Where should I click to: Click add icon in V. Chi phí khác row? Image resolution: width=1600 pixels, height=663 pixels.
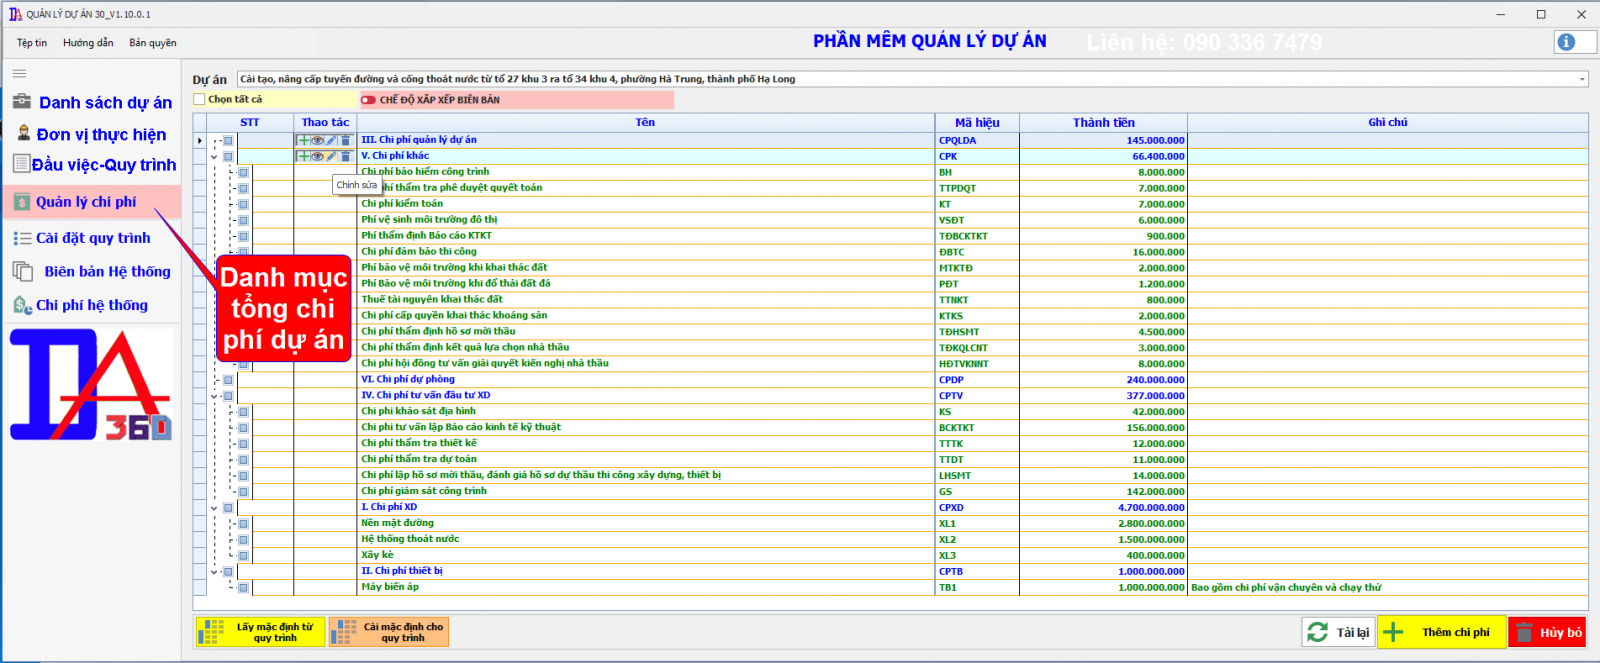(x=303, y=156)
